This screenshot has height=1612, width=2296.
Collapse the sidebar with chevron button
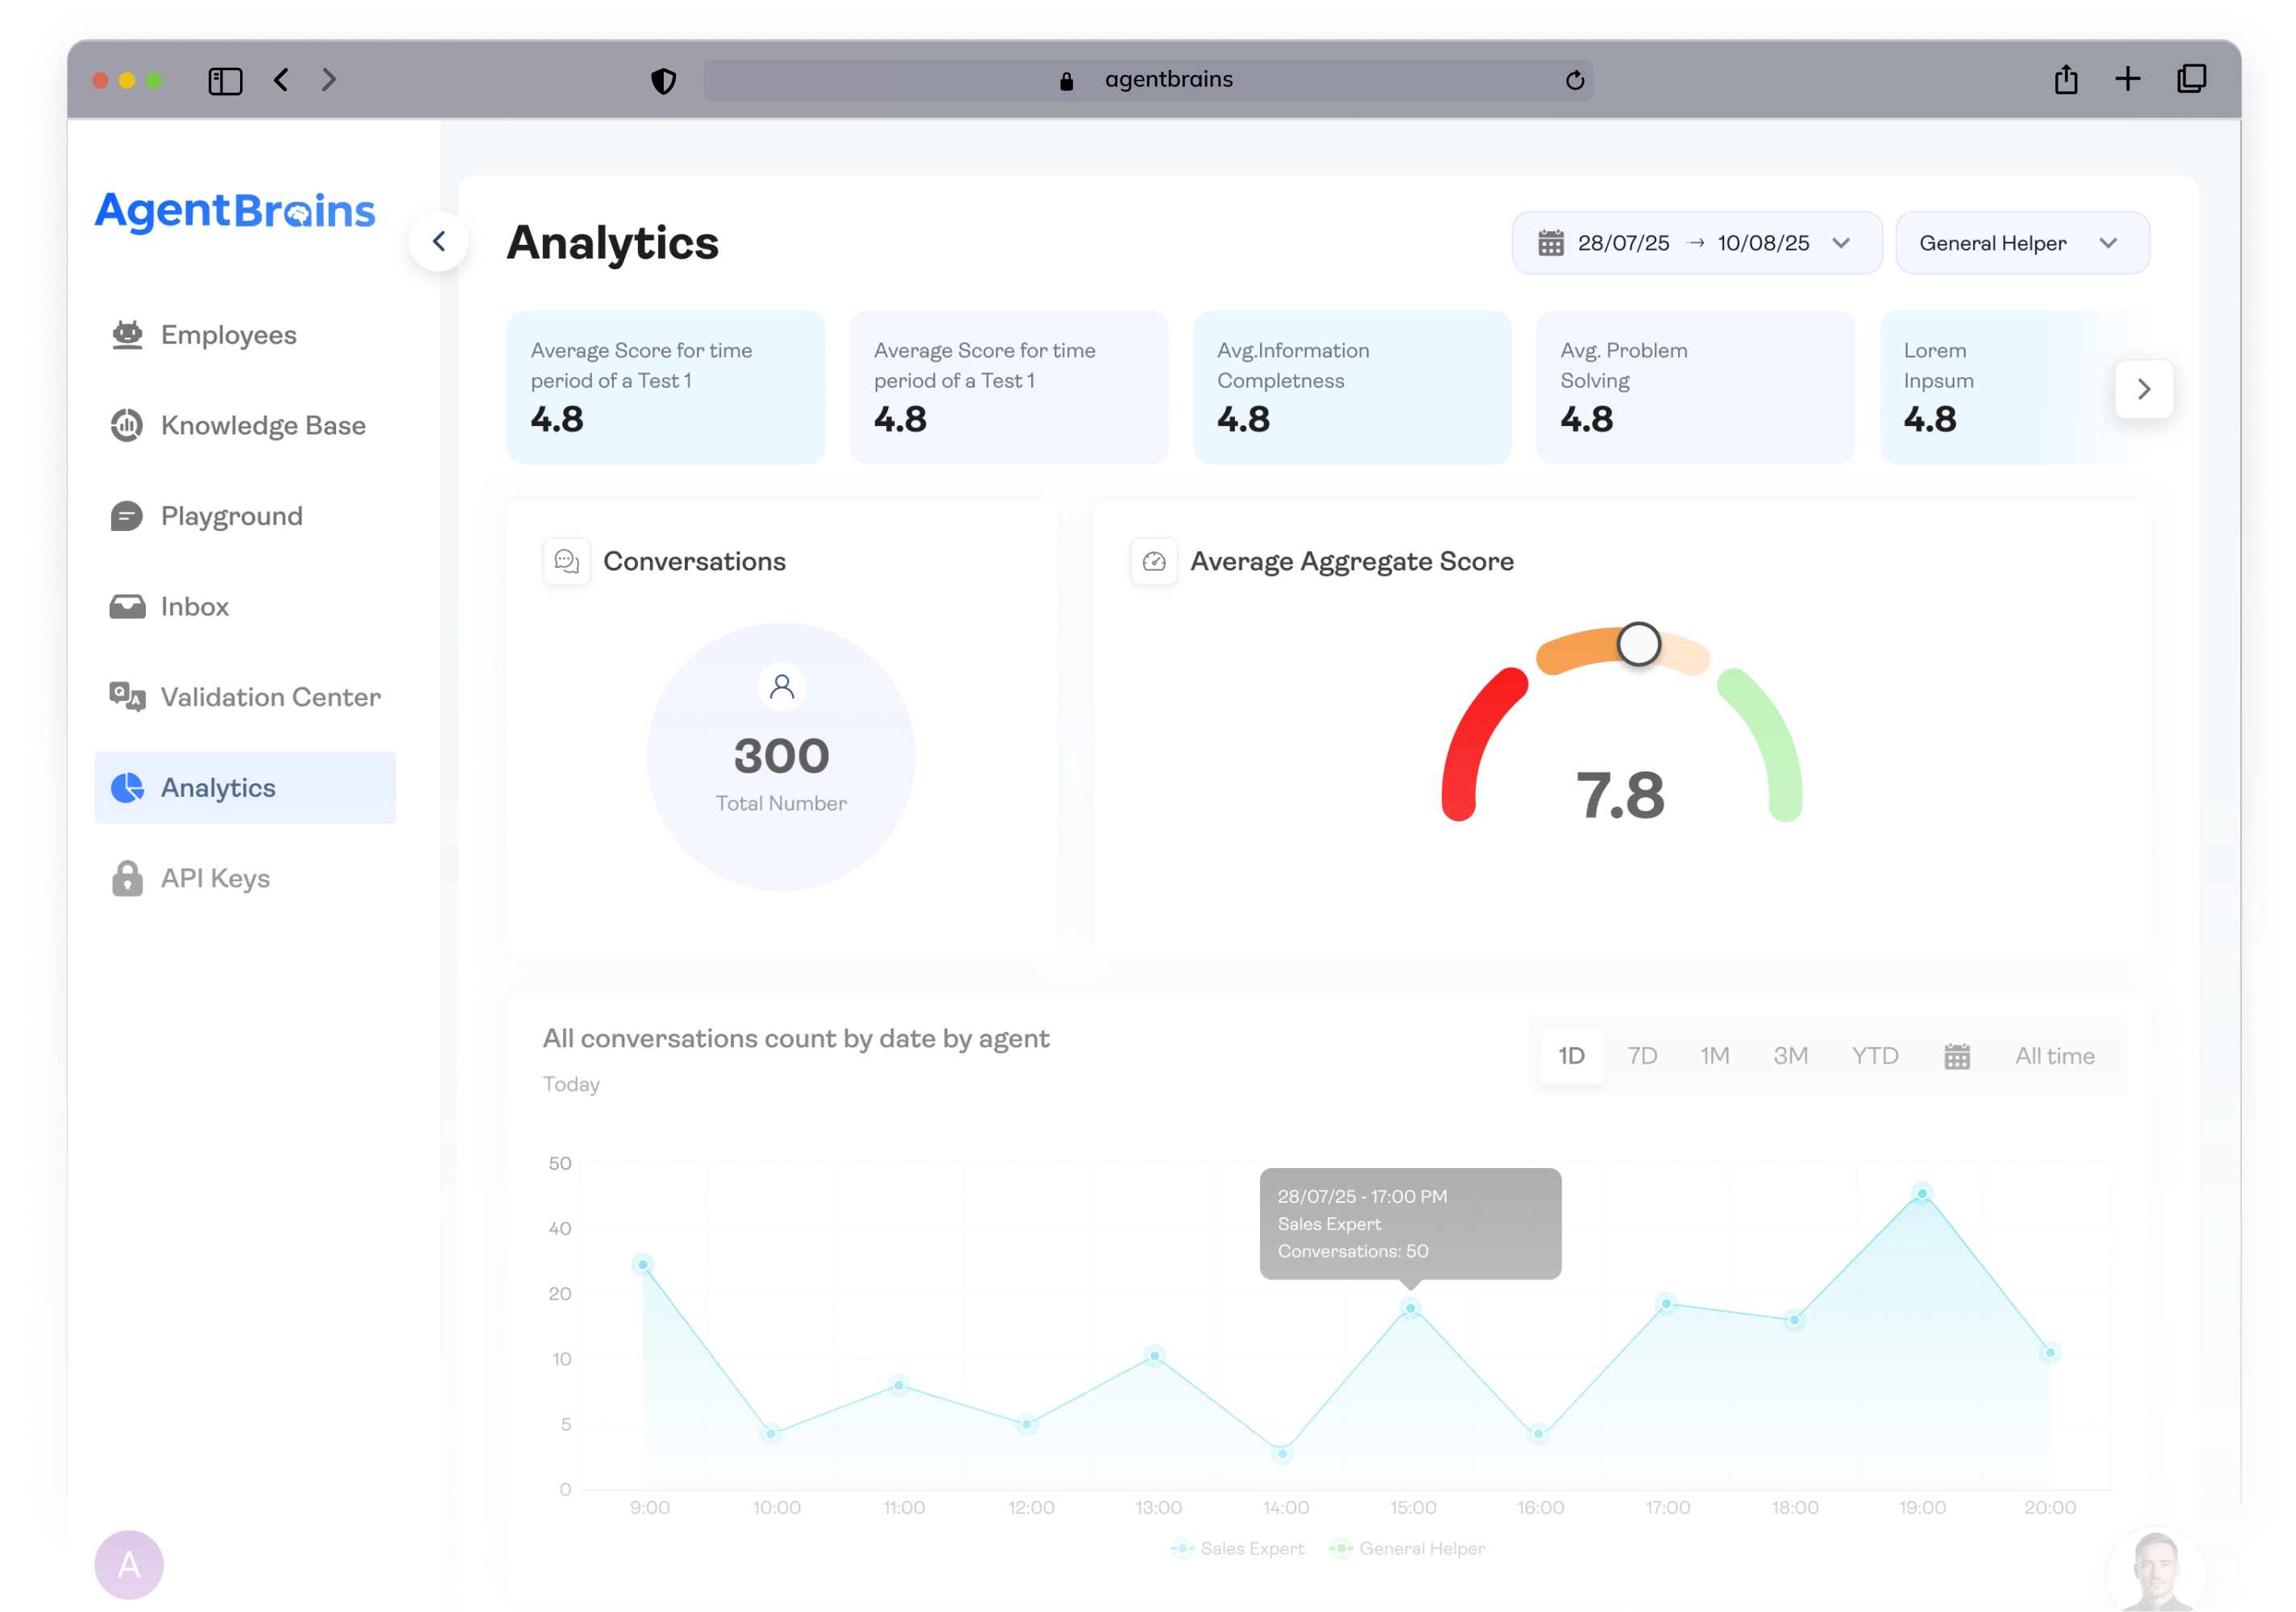tap(438, 241)
